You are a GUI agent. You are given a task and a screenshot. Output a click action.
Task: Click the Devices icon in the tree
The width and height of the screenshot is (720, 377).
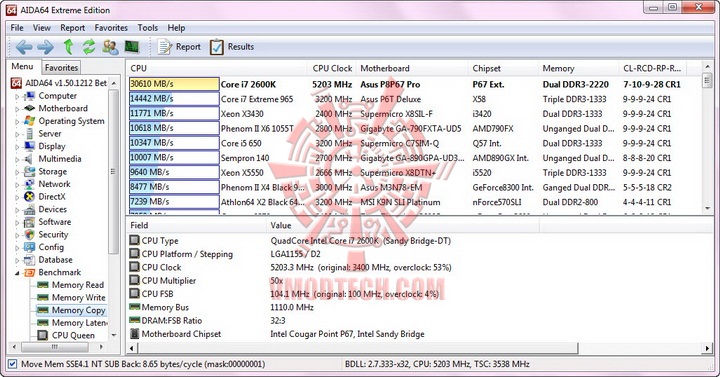(x=29, y=209)
